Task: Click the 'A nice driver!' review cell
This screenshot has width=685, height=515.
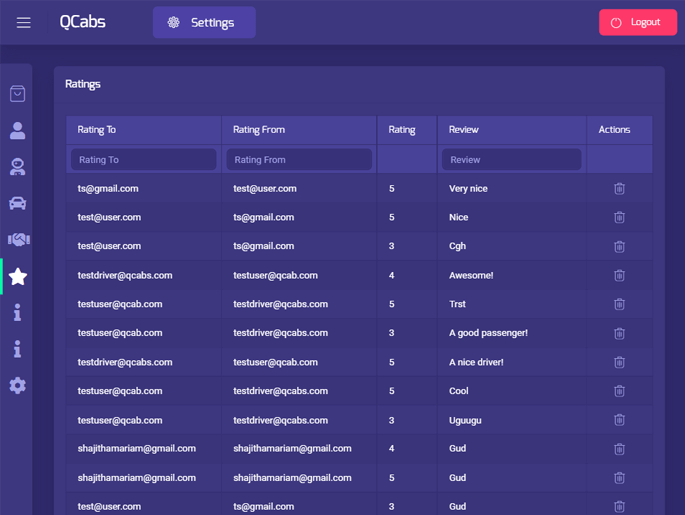Action: click(x=512, y=362)
